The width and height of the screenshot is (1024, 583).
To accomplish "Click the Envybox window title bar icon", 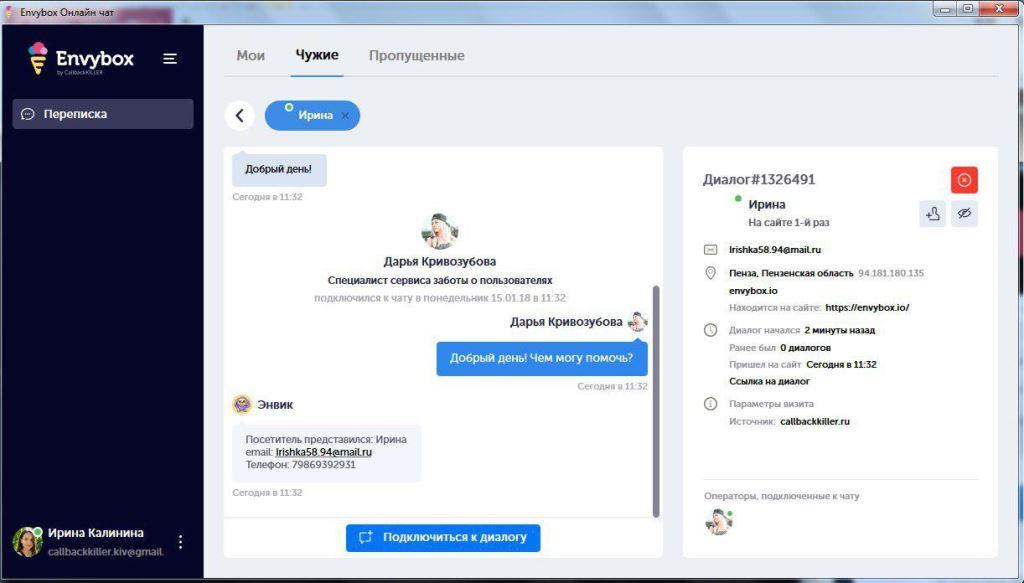I will pyautogui.click(x=9, y=12).
